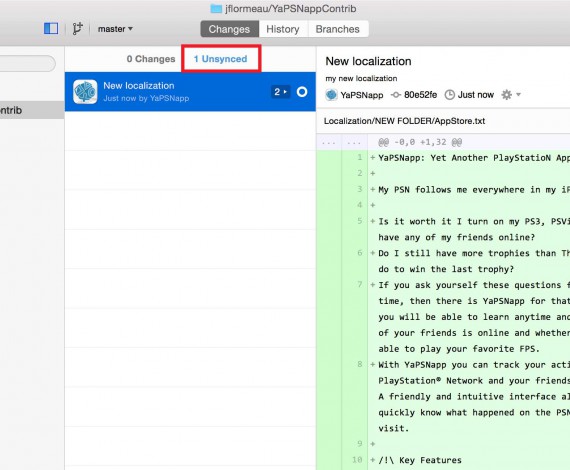The height and width of the screenshot is (470, 570).
Task: Click the create new branch icon
Action: (x=77, y=28)
